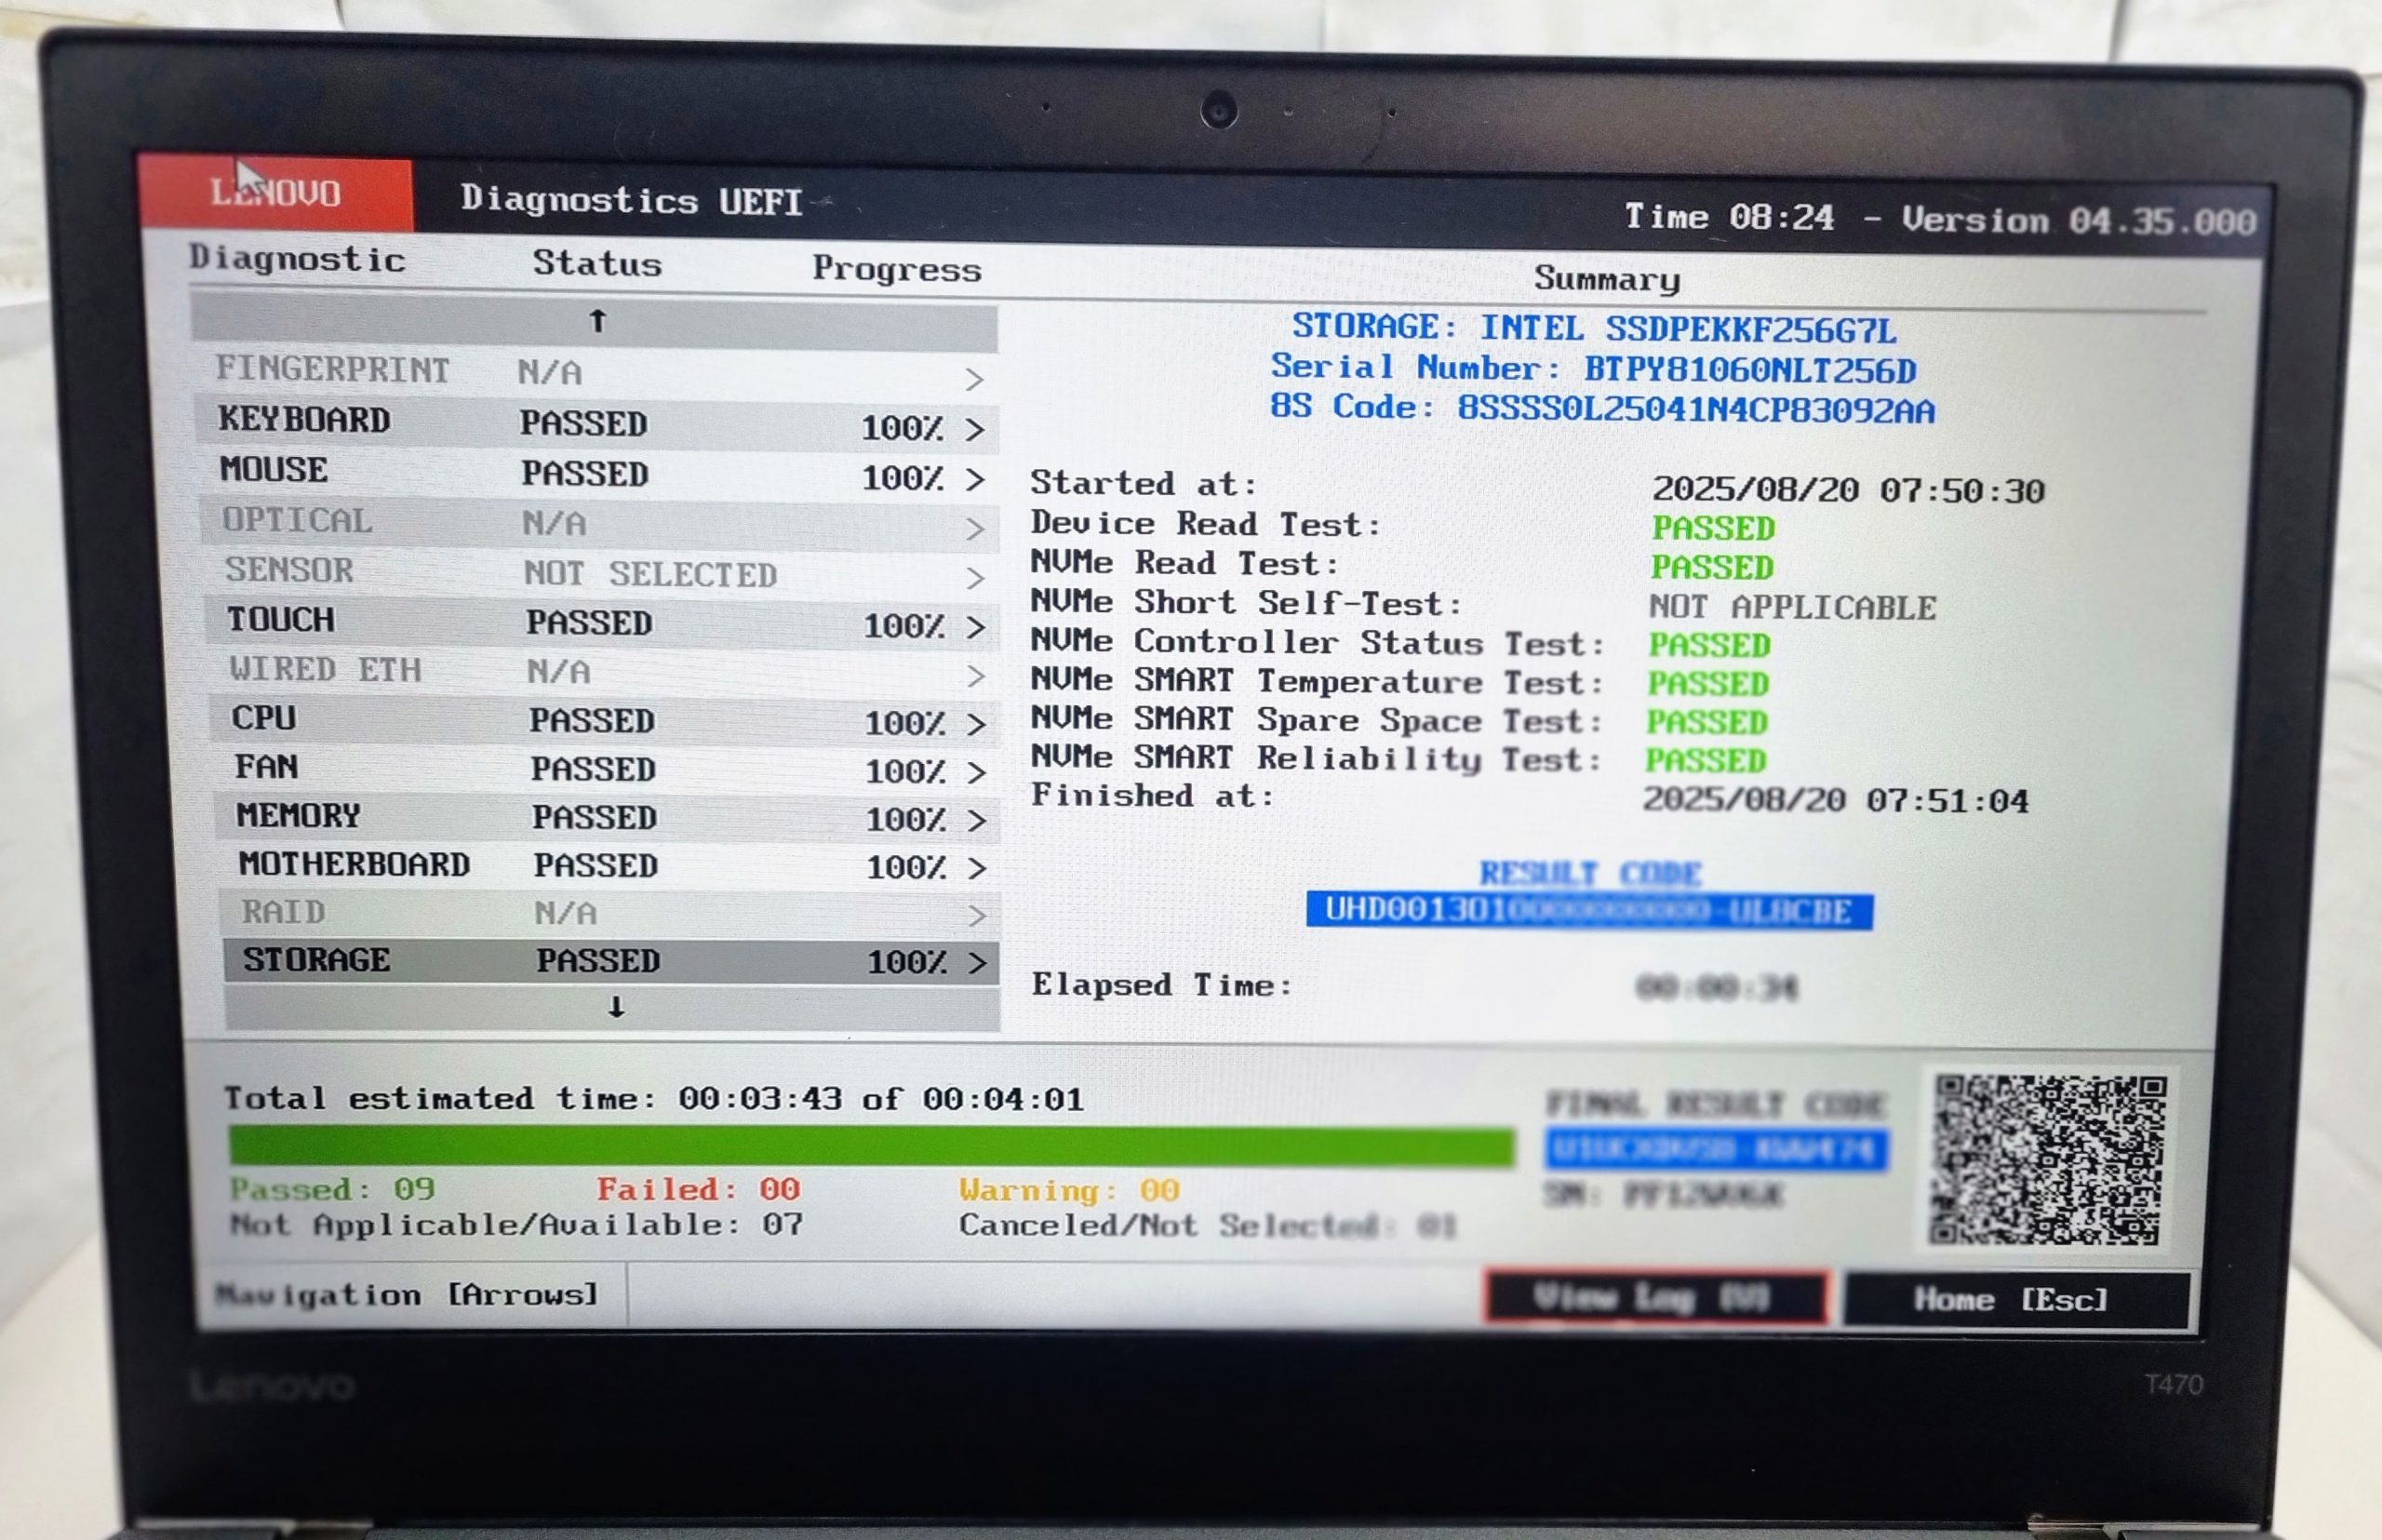Expand OPTICAL row chevron
The height and width of the screenshot is (1540, 2382).
click(975, 529)
